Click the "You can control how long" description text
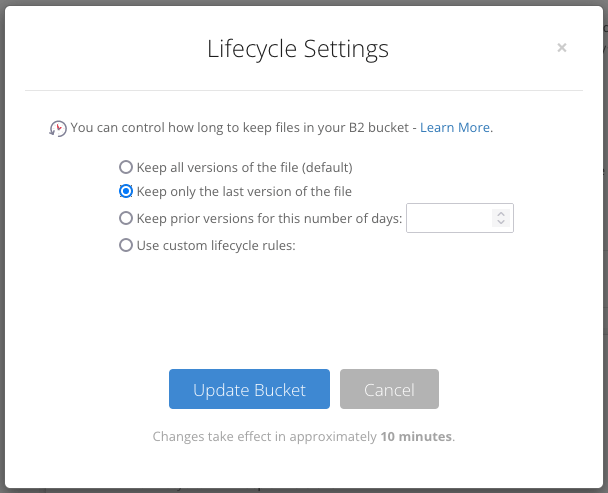 [x=240, y=128]
